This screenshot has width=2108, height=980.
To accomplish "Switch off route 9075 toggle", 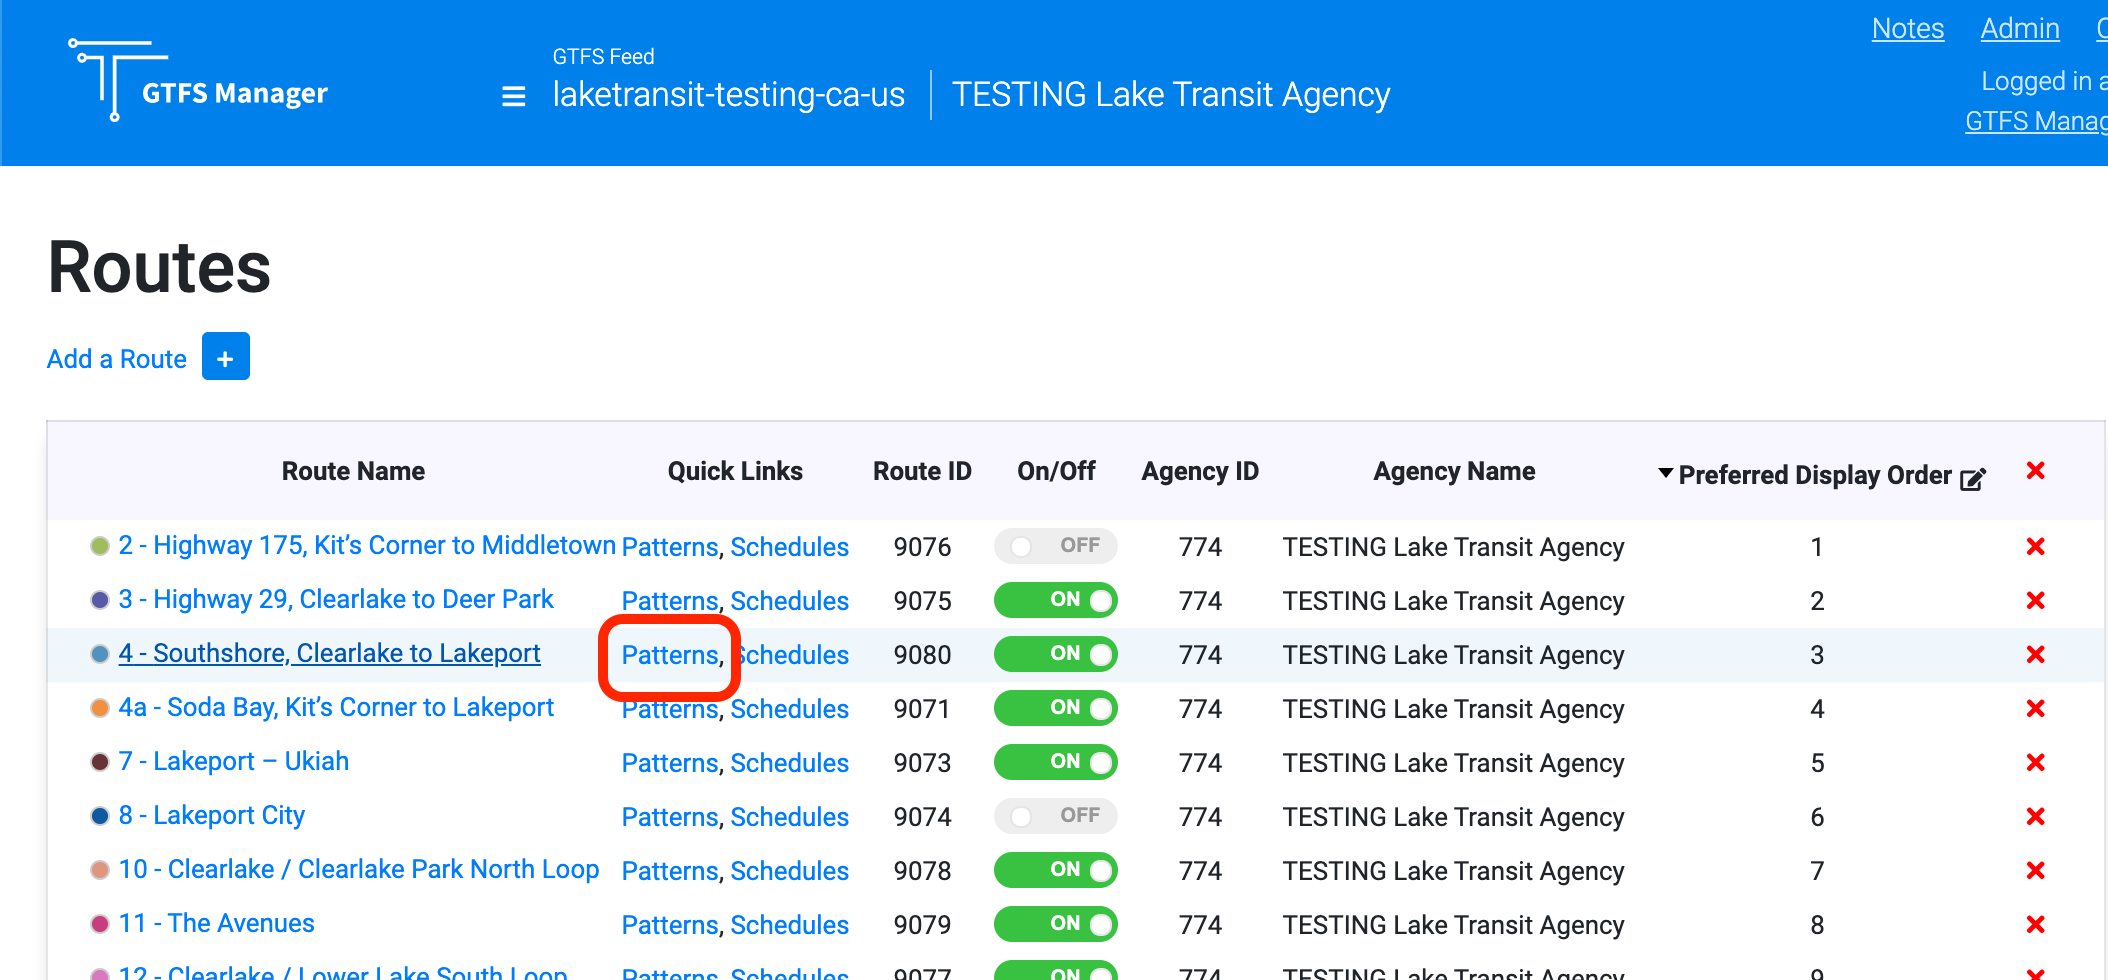I will tap(1055, 600).
